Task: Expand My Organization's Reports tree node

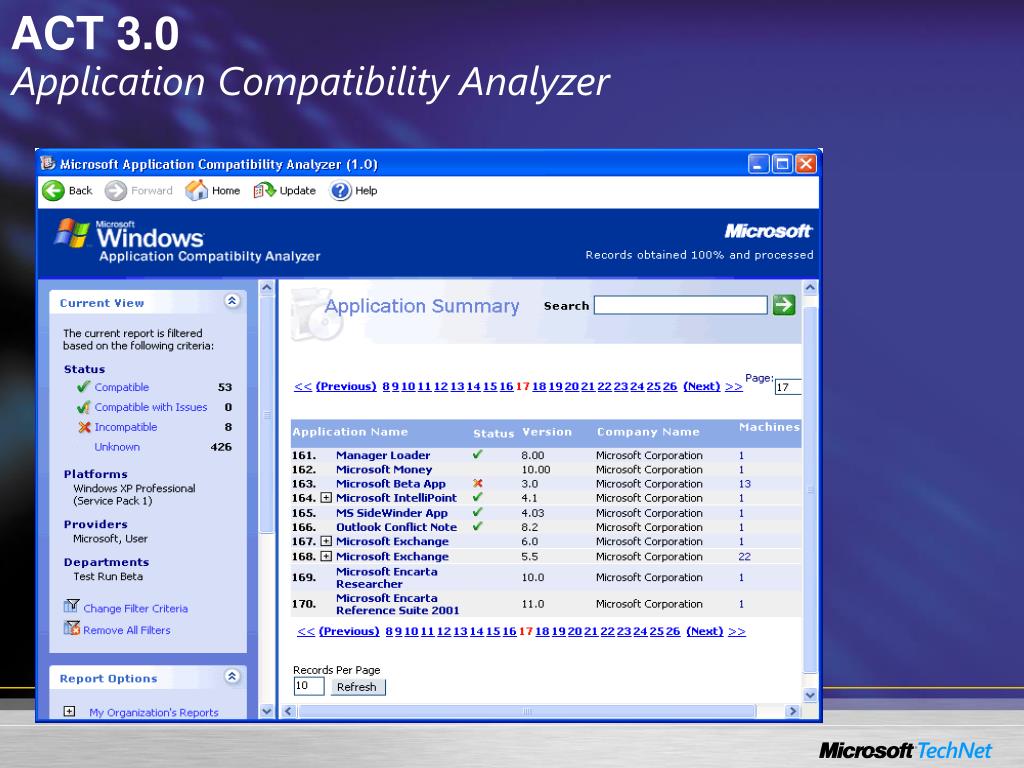Action: (x=69, y=711)
